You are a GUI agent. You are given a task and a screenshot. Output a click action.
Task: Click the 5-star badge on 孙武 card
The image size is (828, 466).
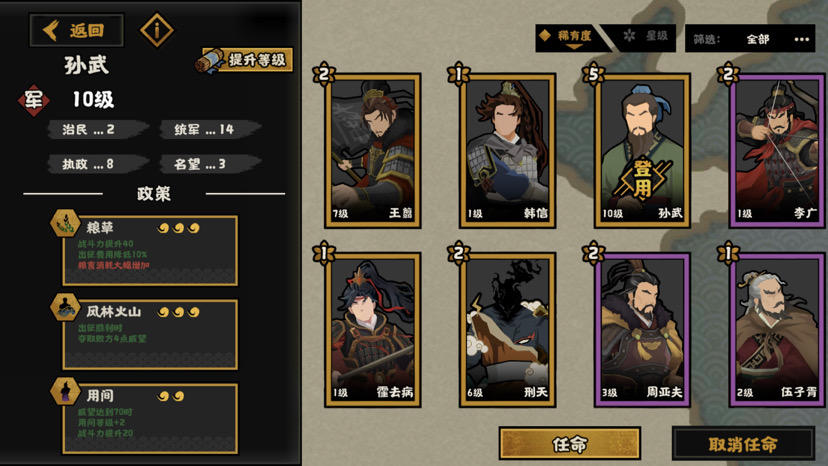pos(593,74)
